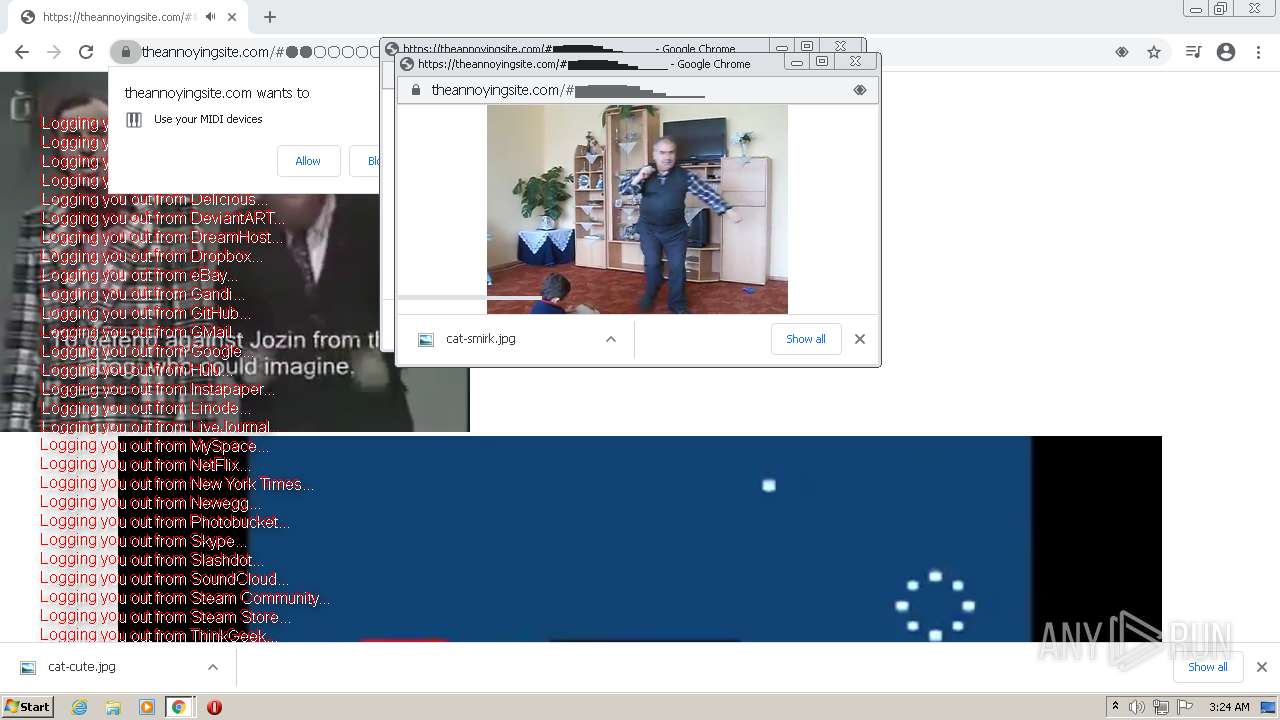1280x720 pixels.
Task: Click the red stop-sign taskbar icon
Action: click(x=214, y=707)
